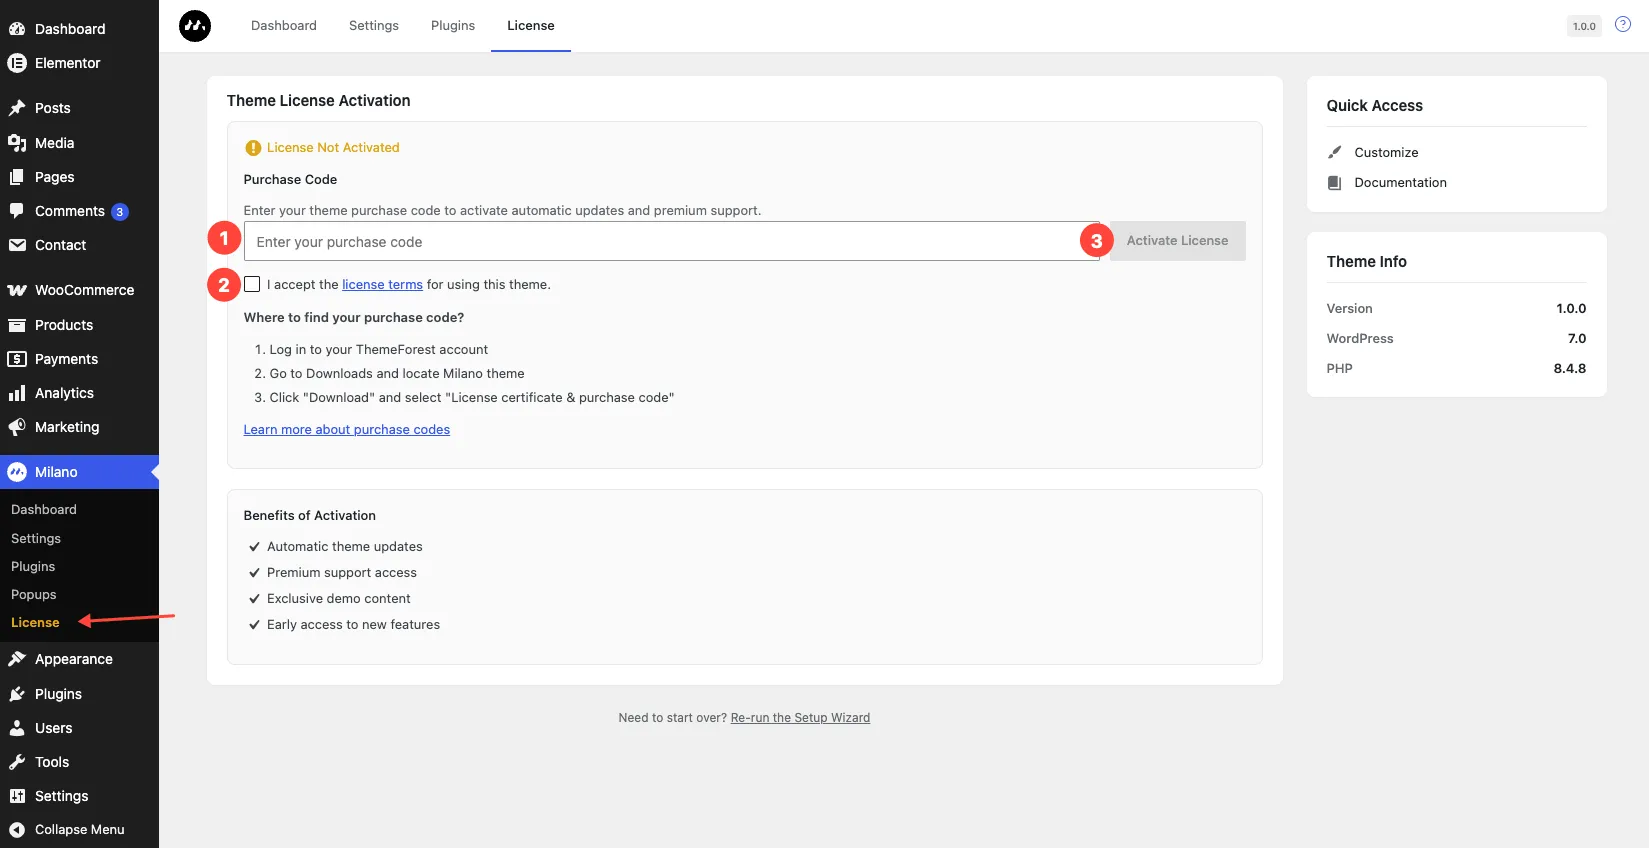Click "Exclusive demo content" benefit text
Image resolution: width=1649 pixels, height=848 pixels.
tap(339, 599)
